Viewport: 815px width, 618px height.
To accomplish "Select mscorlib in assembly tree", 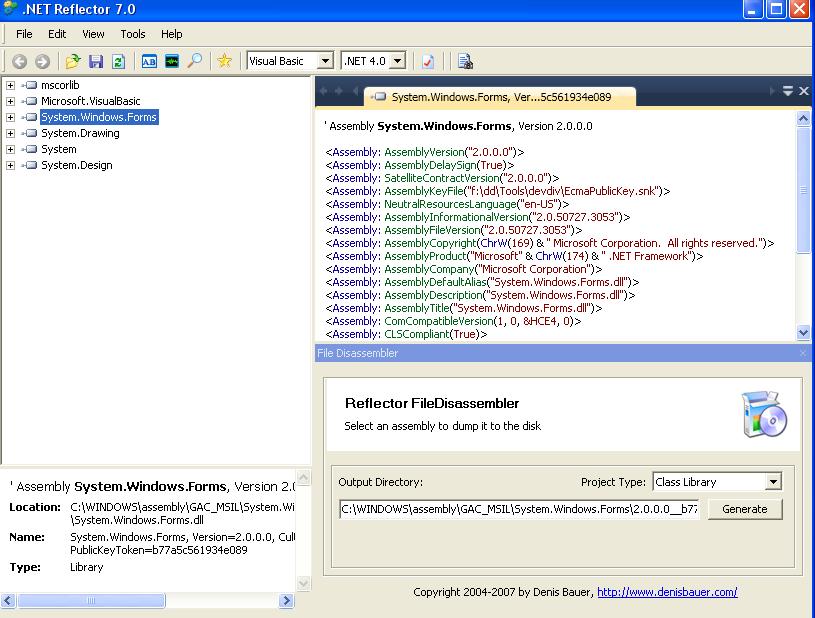I will pyautogui.click(x=60, y=85).
